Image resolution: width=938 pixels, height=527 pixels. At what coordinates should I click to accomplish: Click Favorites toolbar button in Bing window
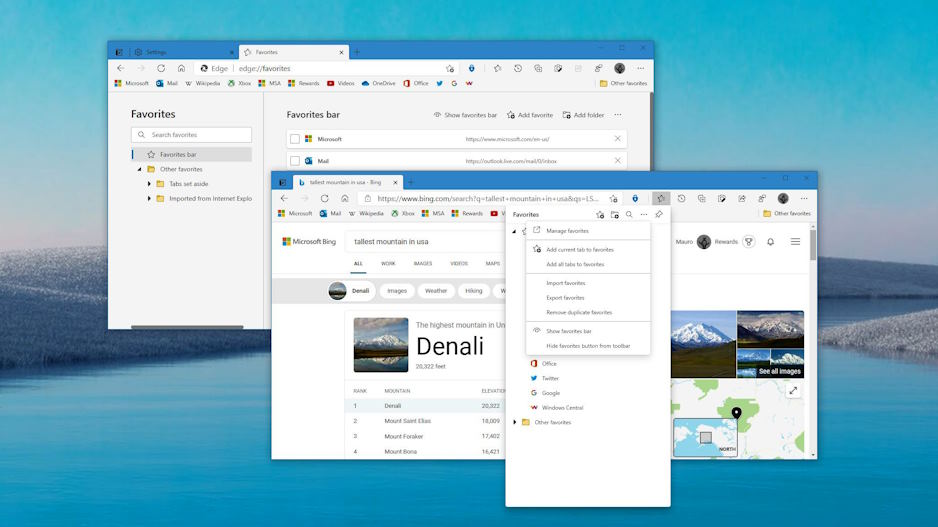pyautogui.click(x=660, y=198)
